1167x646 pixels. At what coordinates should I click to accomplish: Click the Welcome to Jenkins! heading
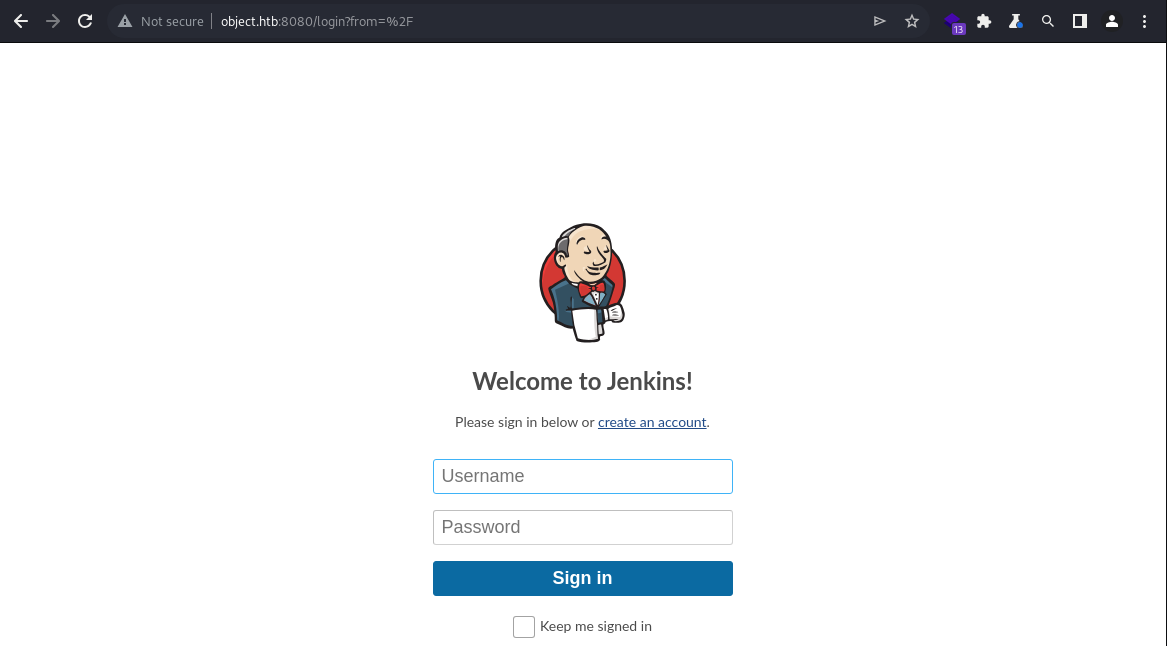coord(583,381)
